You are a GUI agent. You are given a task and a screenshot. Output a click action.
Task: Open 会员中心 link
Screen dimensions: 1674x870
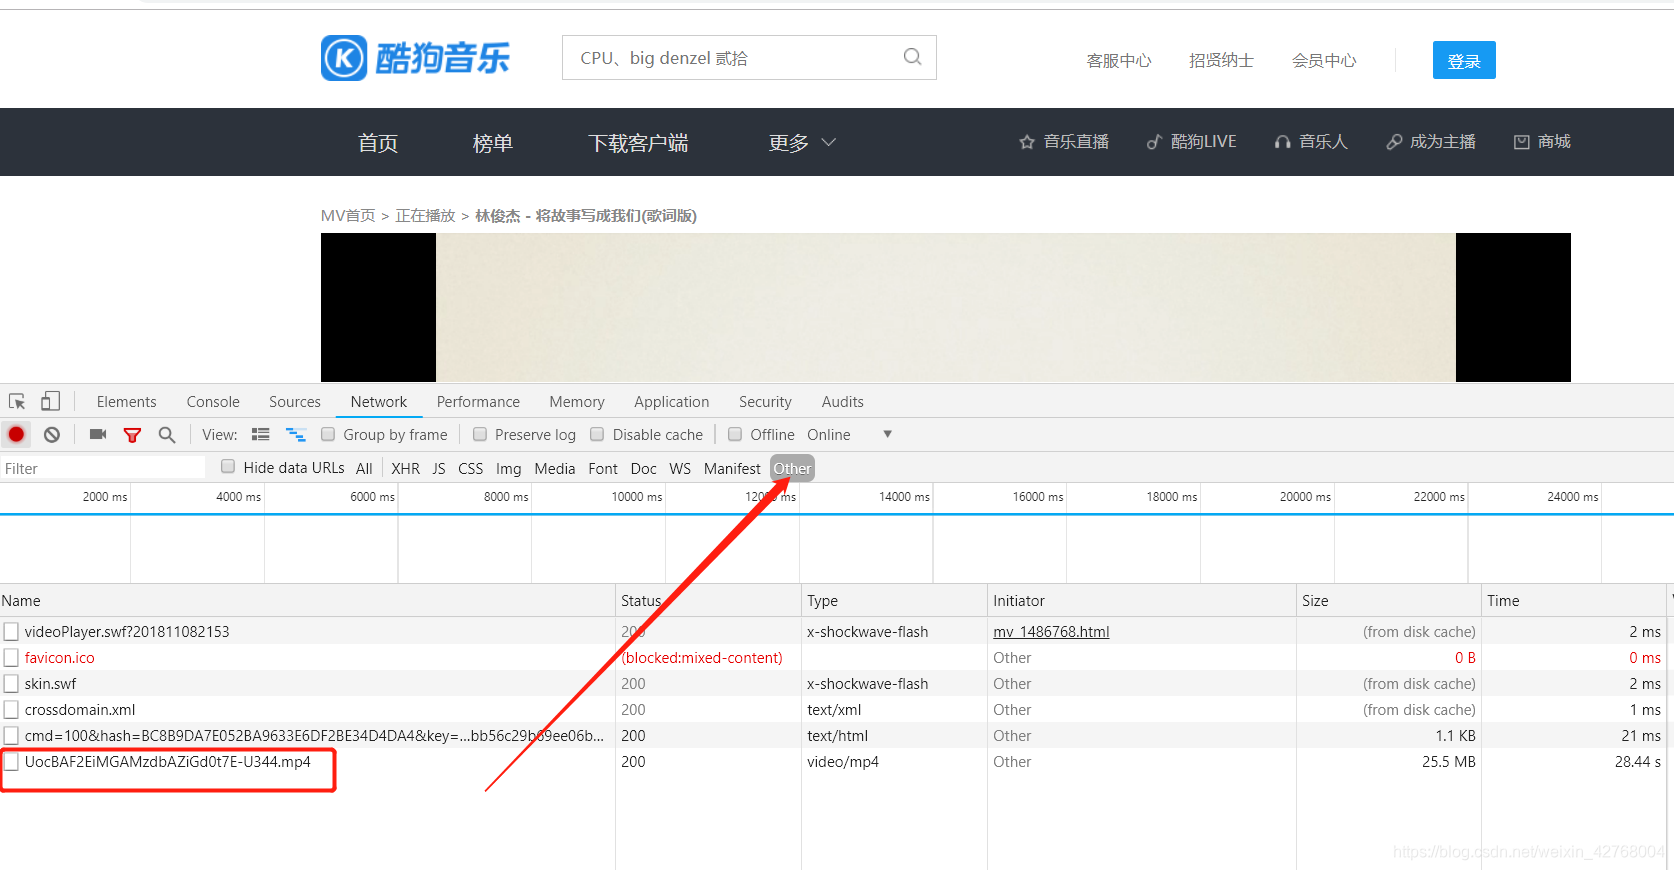pos(1324,60)
